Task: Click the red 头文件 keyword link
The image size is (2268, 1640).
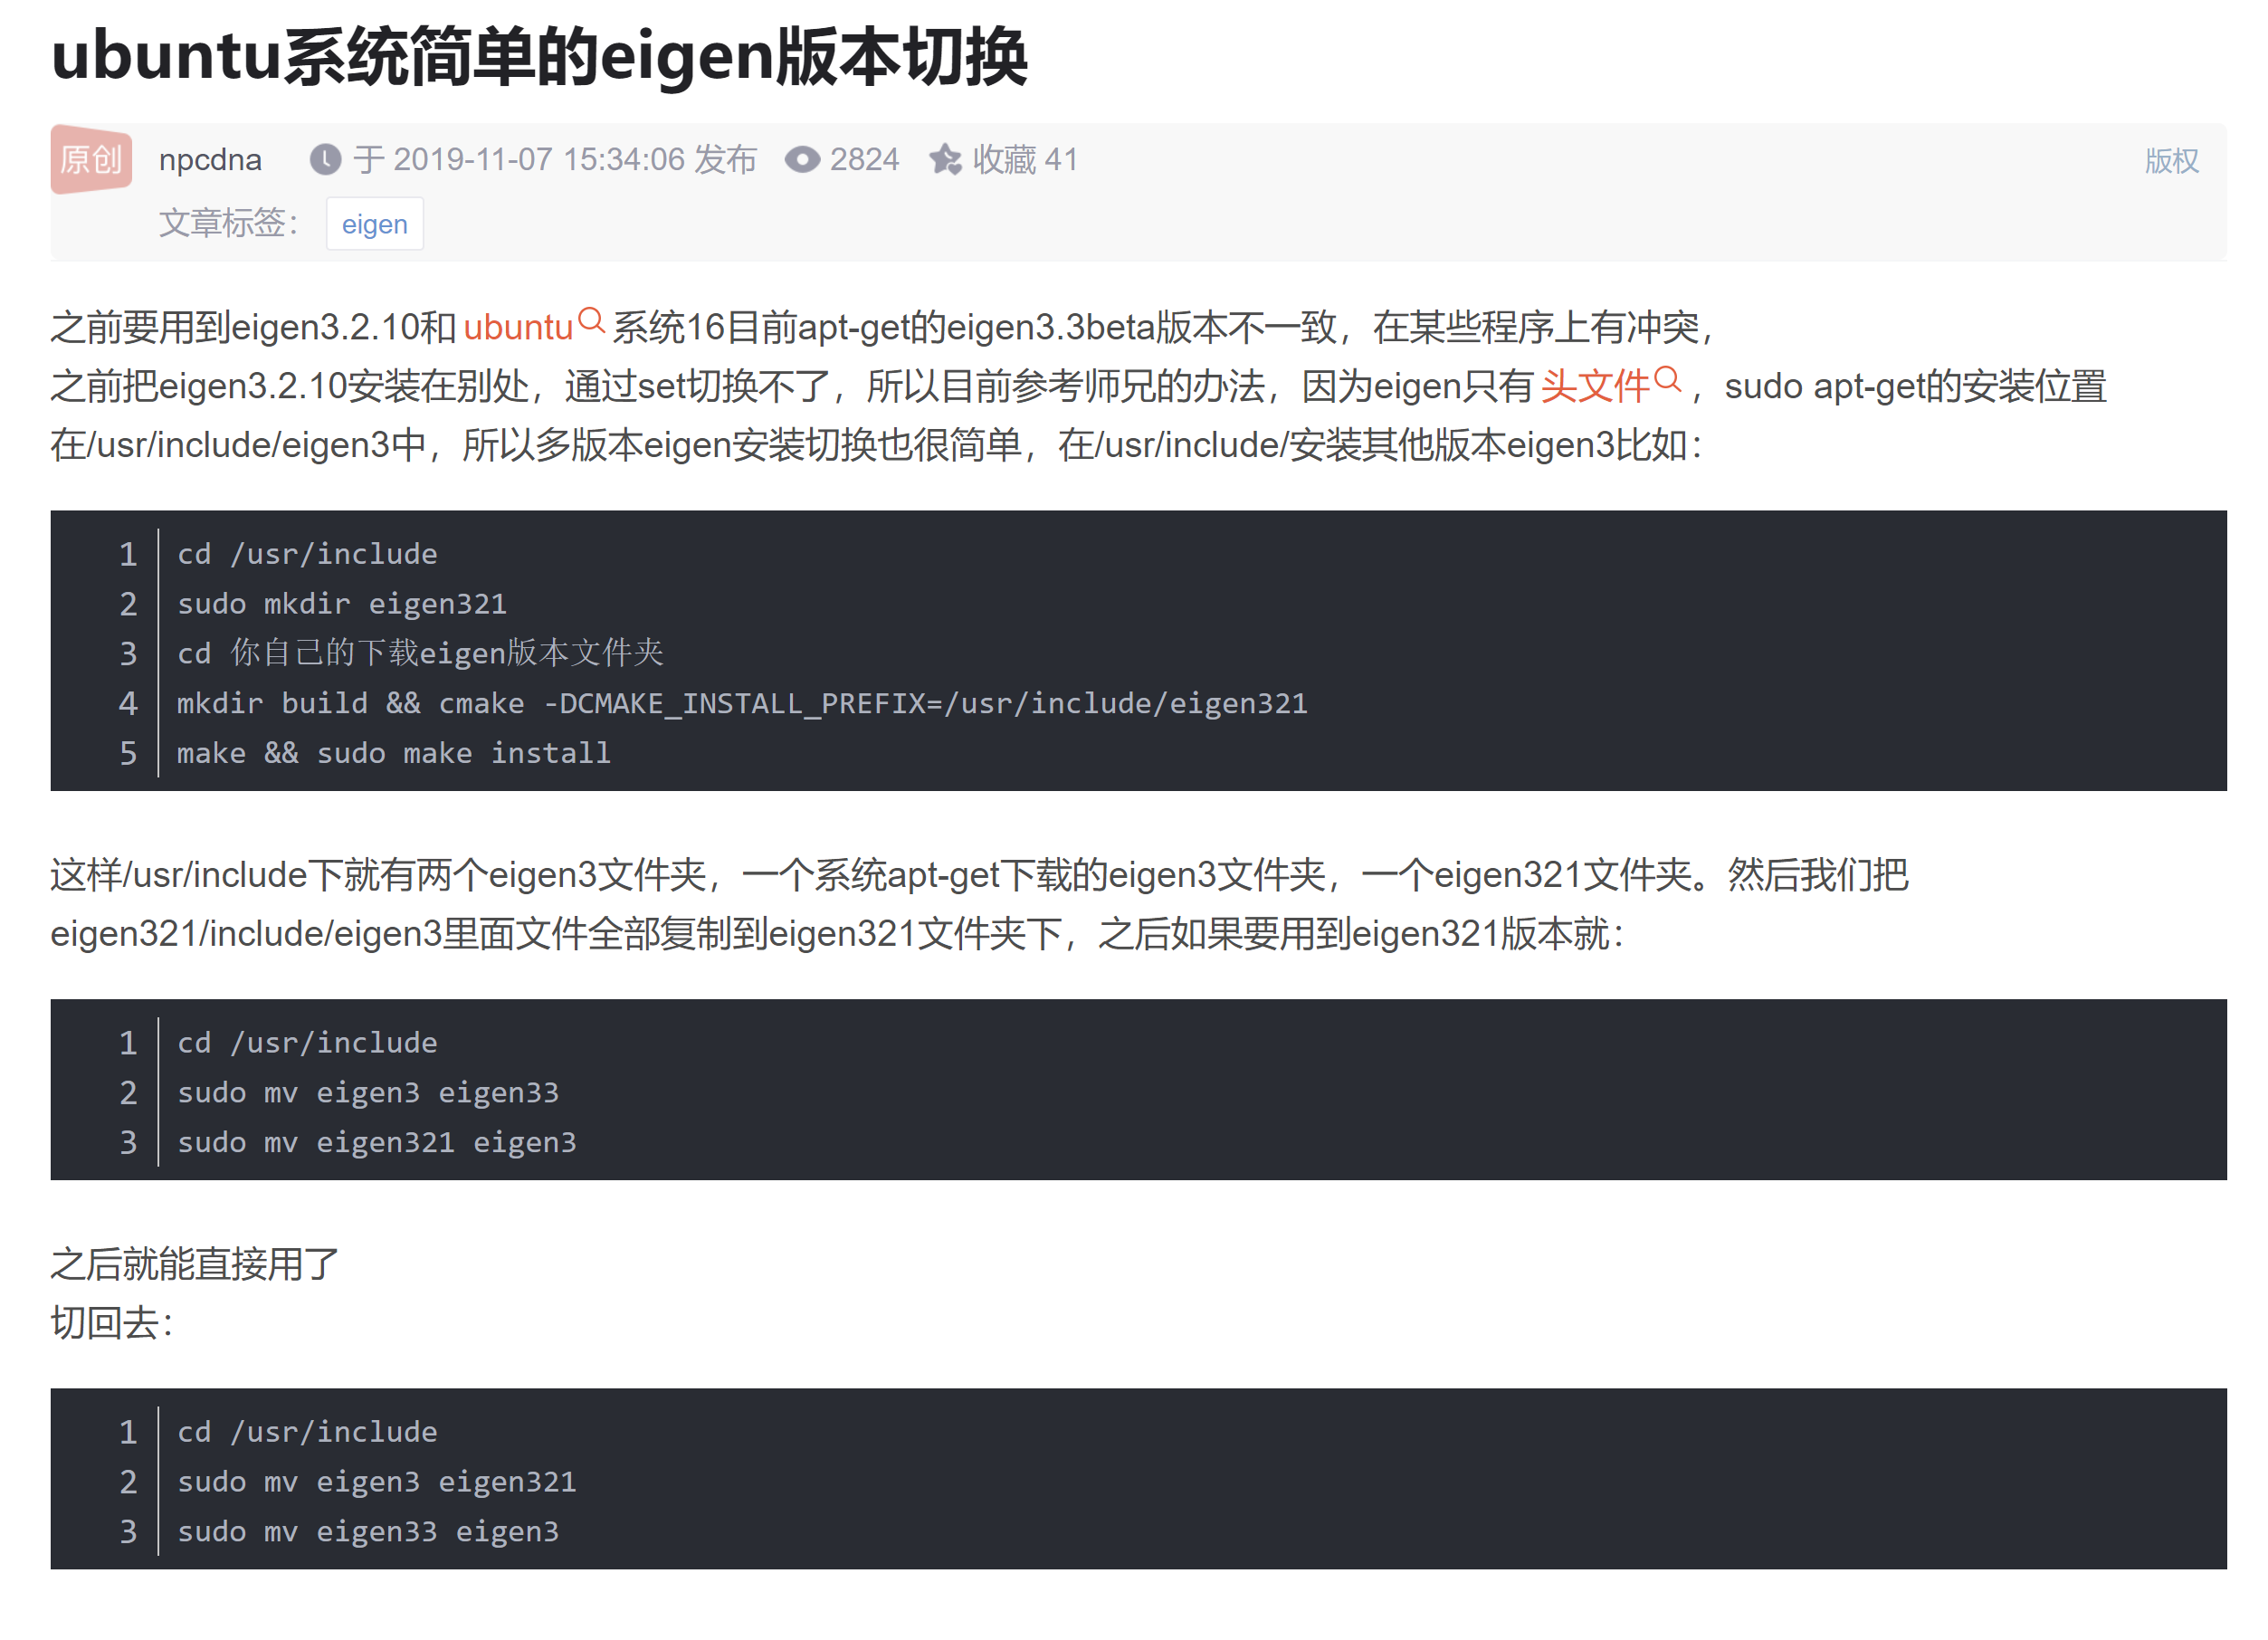Action: point(1594,387)
